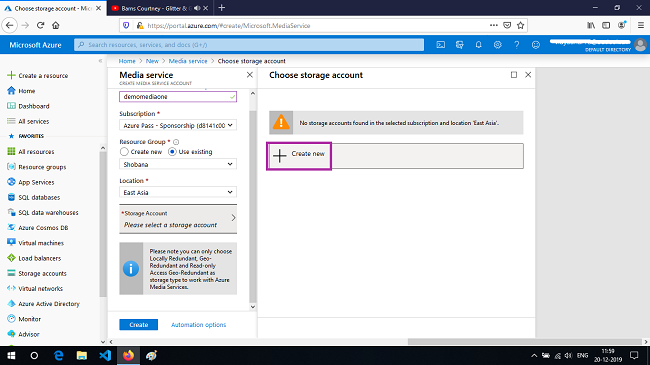Open the Shobana resource group dropdown

[178, 164]
